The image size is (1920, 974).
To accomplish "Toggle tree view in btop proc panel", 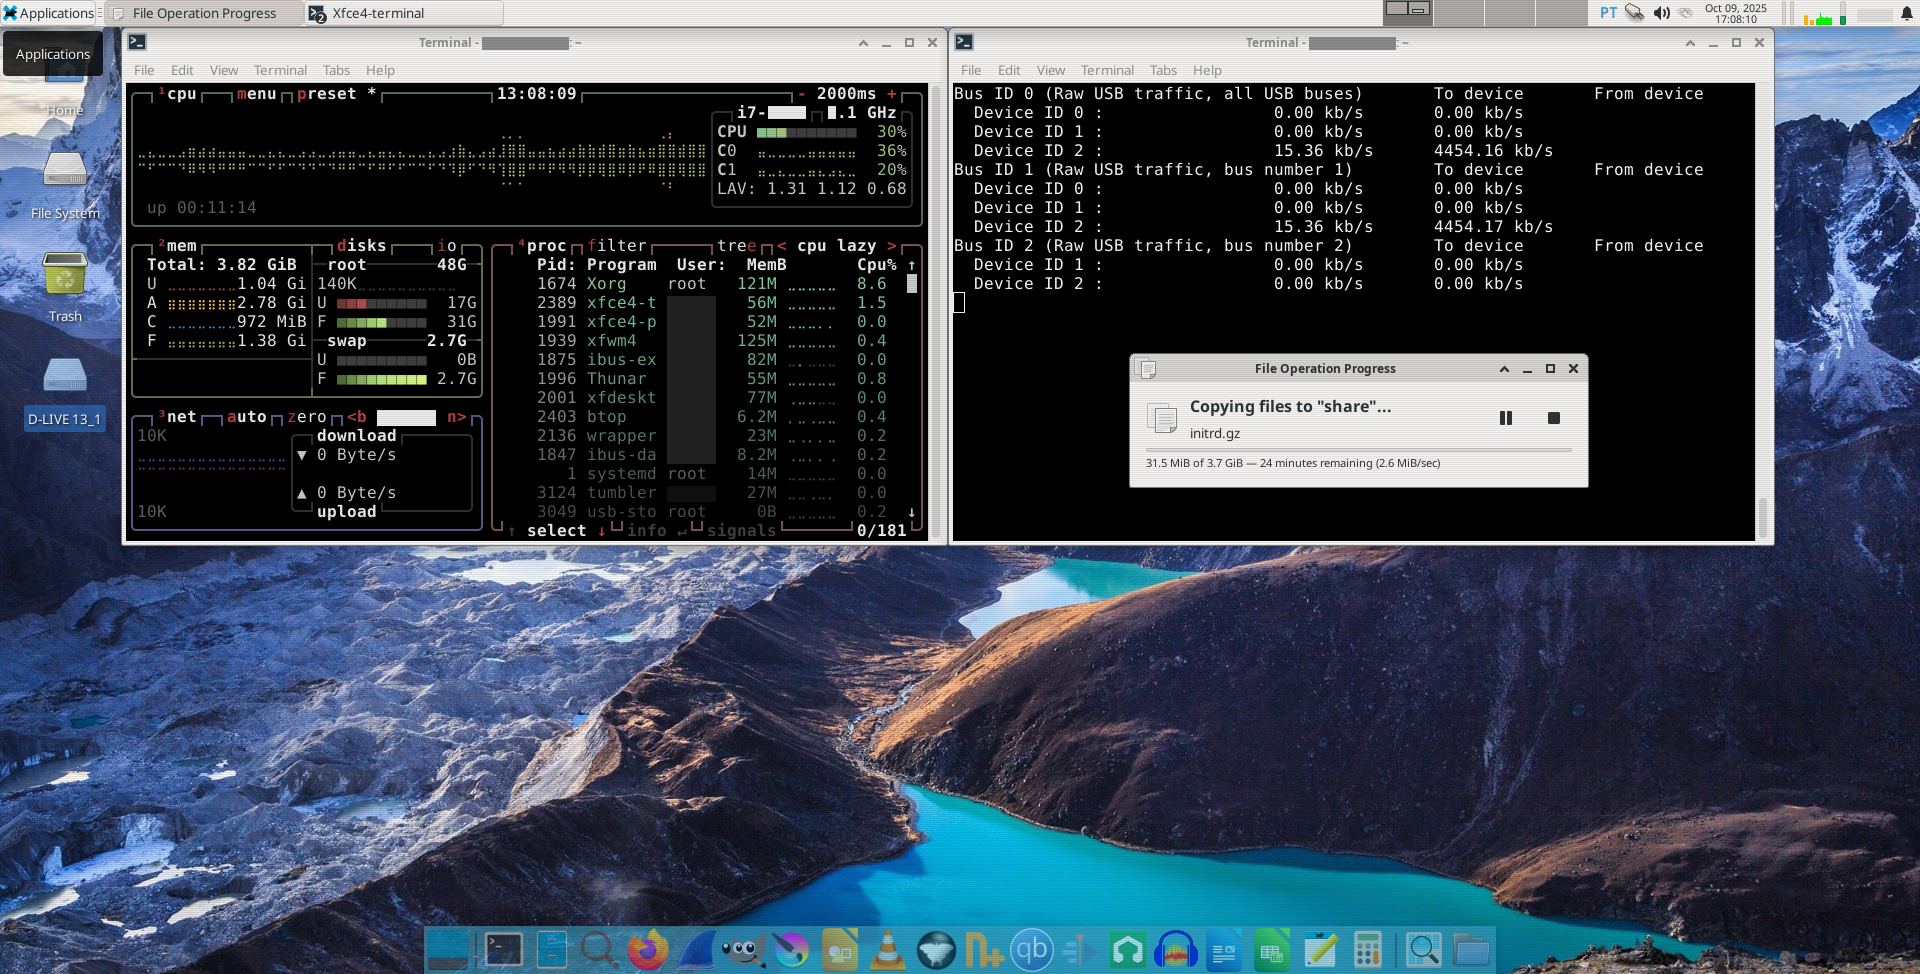I will pos(736,246).
